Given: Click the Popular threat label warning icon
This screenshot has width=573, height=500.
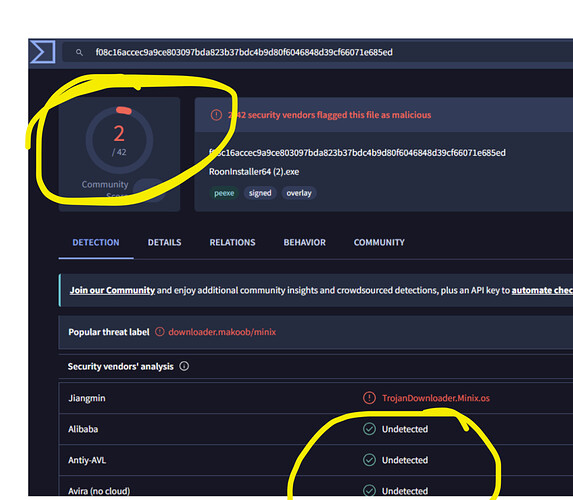Looking at the screenshot, I should pos(160,332).
